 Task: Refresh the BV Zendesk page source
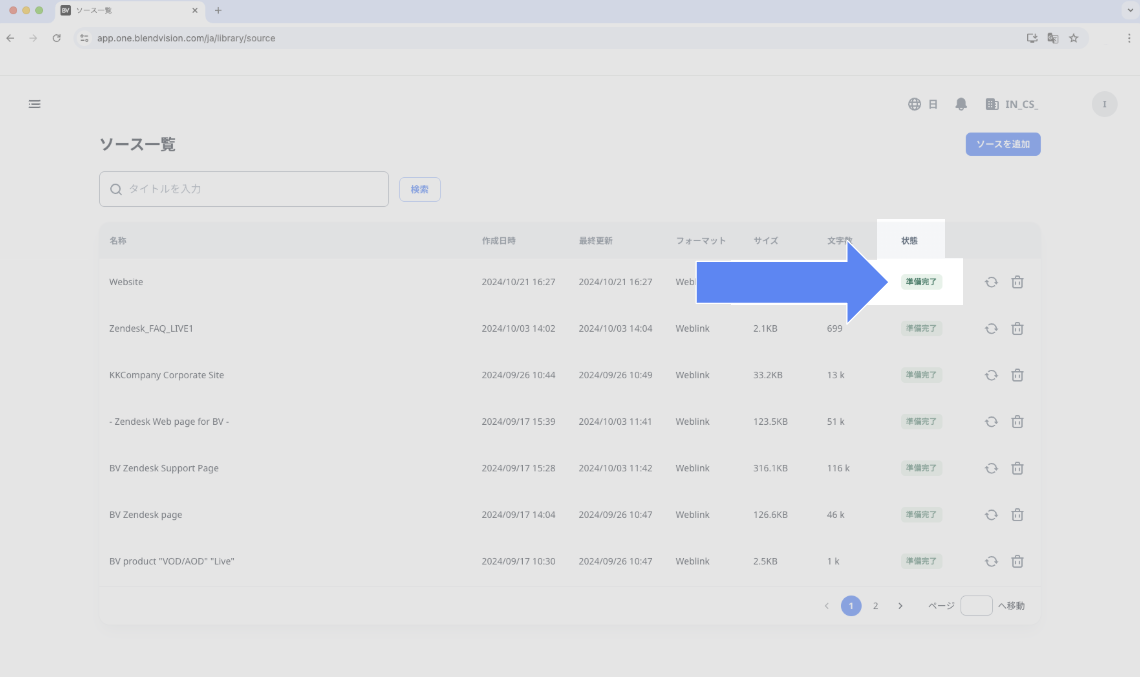(x=991, y=515)
